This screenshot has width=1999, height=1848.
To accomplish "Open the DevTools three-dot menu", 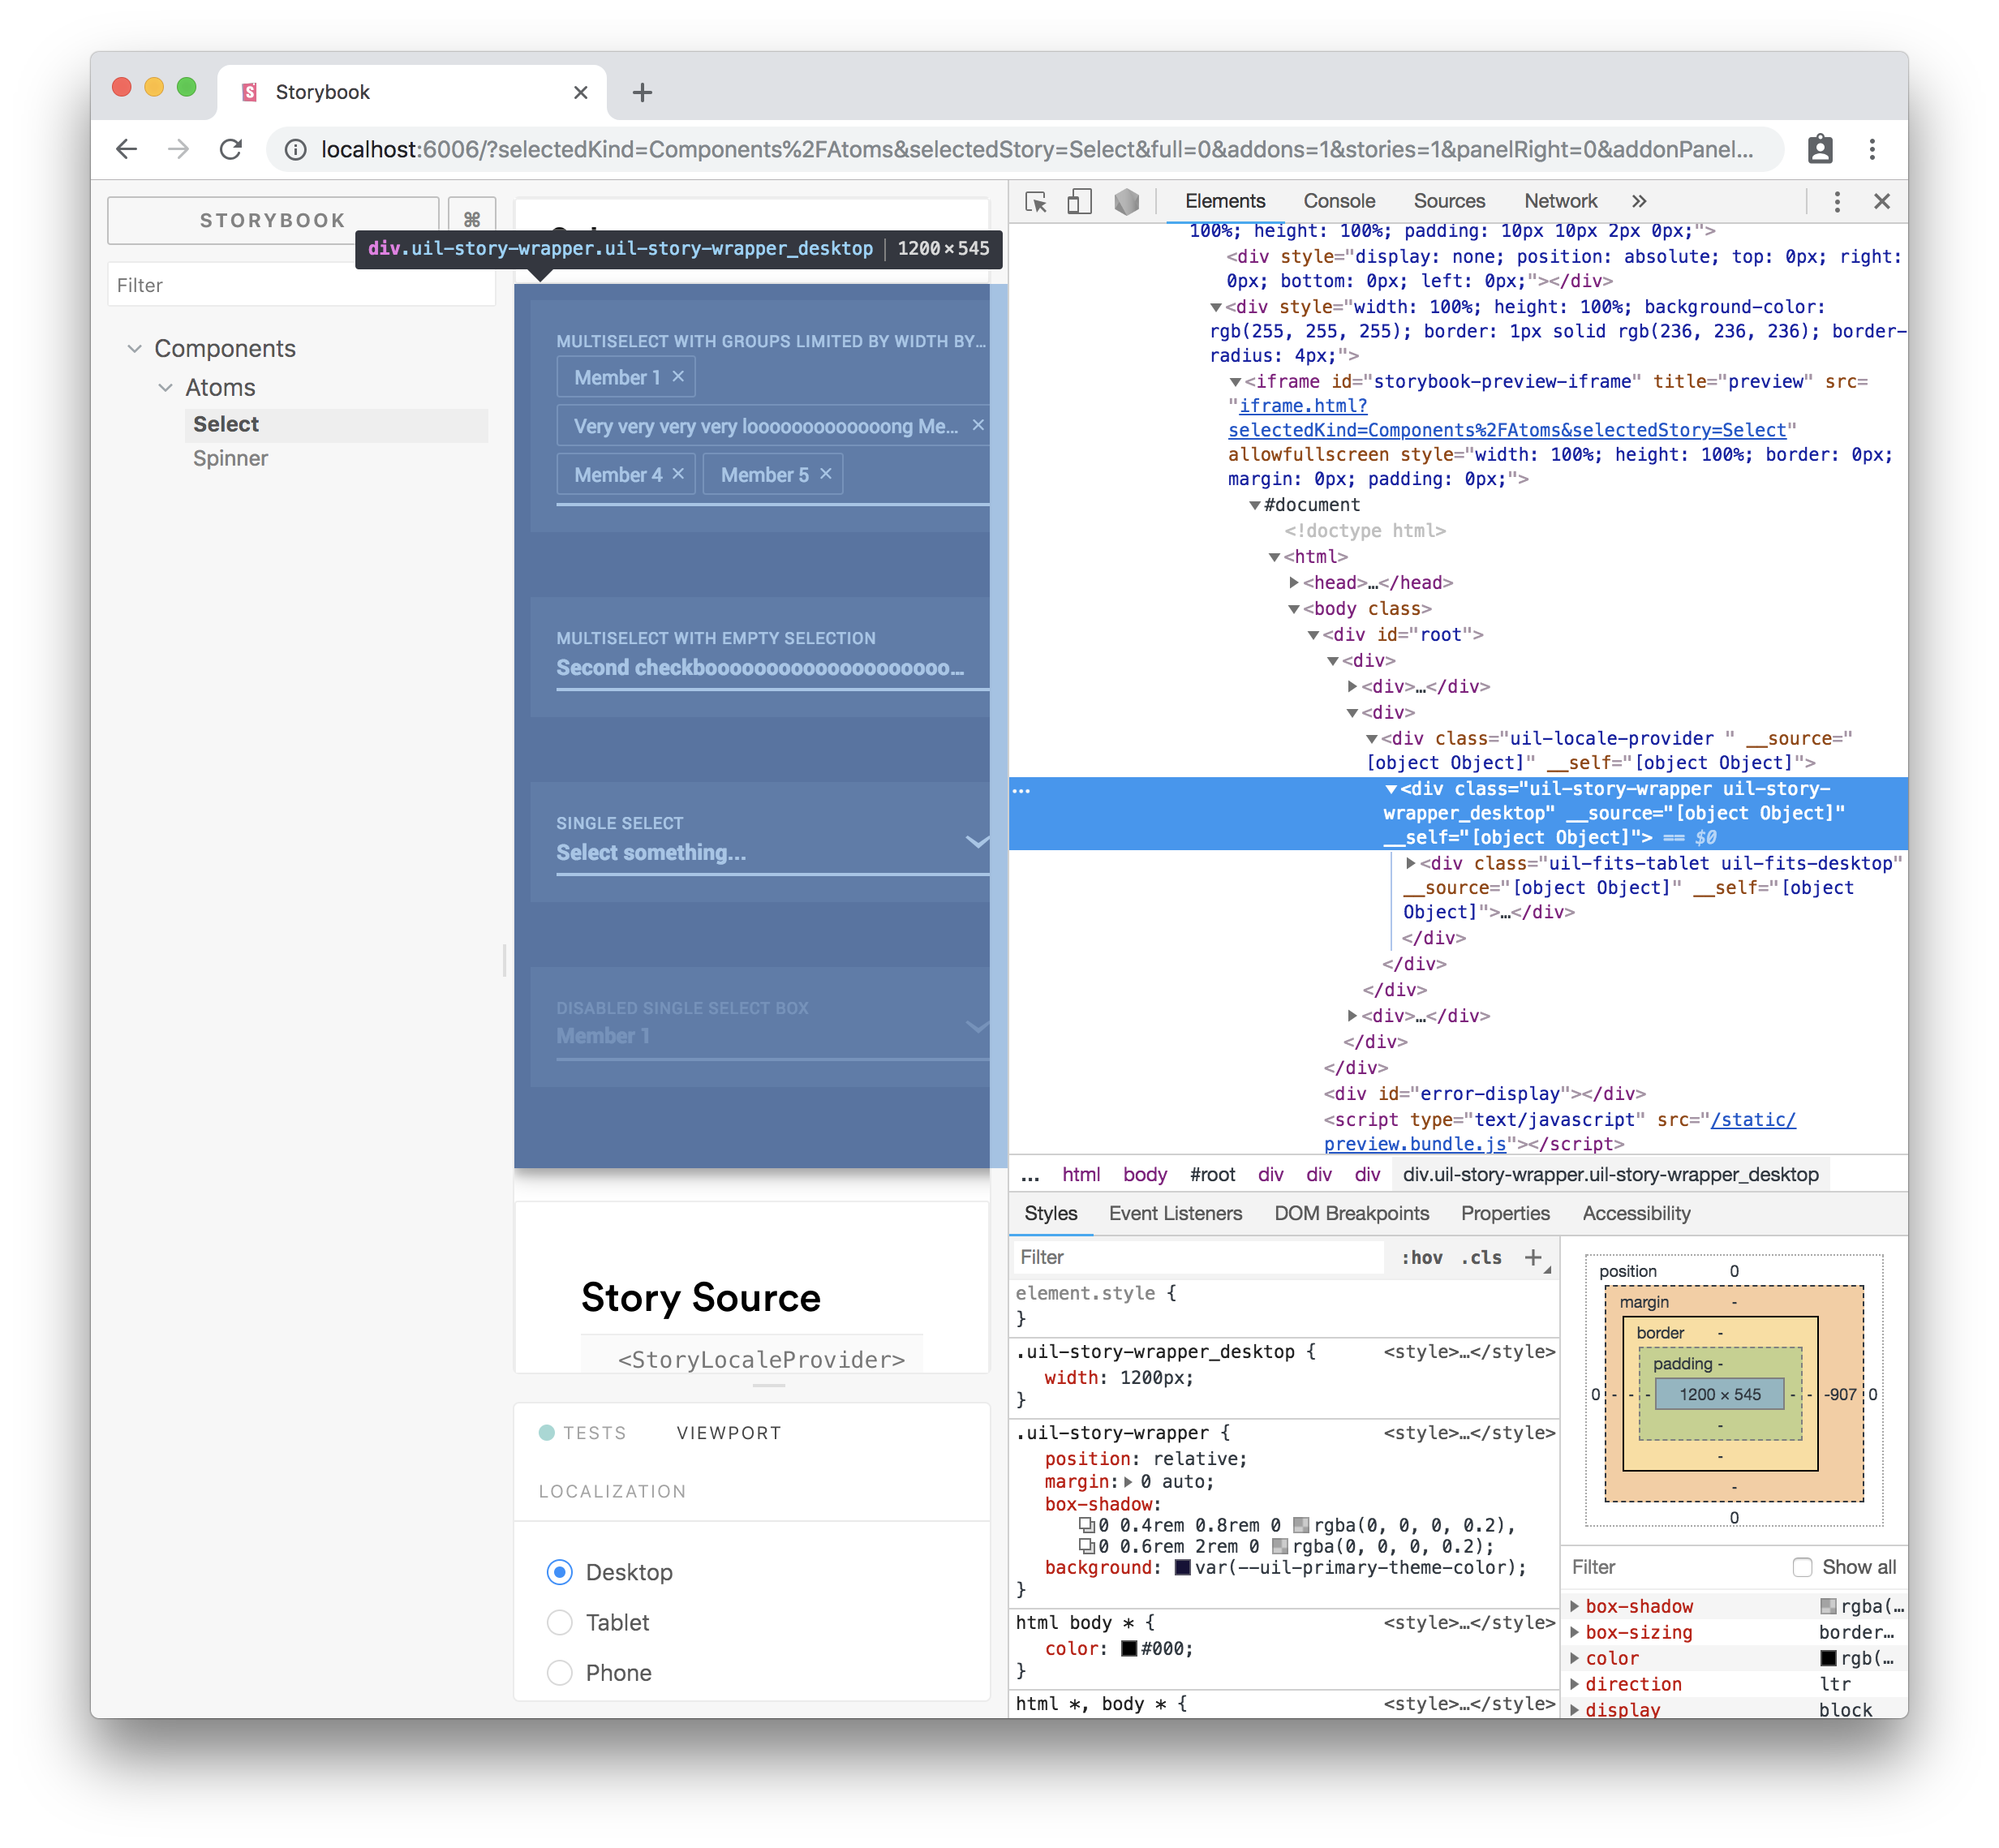I will point(1837,201).
